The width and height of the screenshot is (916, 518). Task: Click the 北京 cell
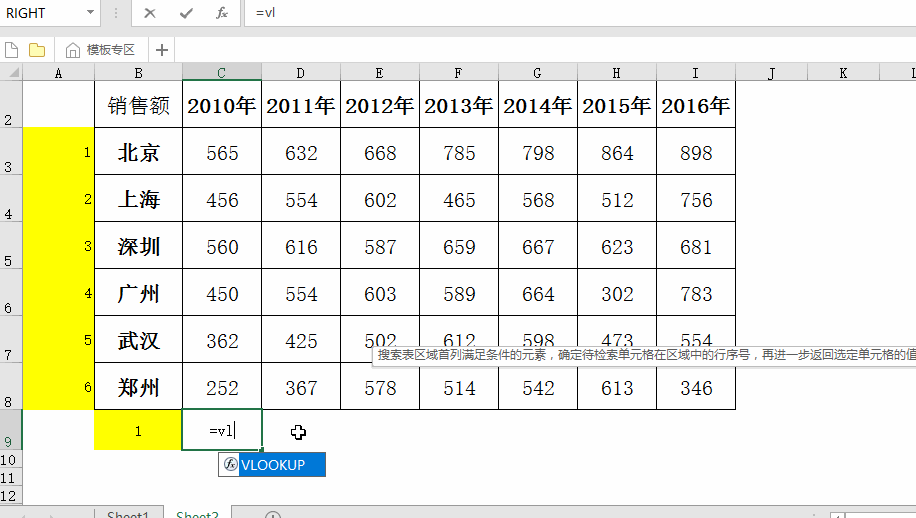click(x=138, y=153)
